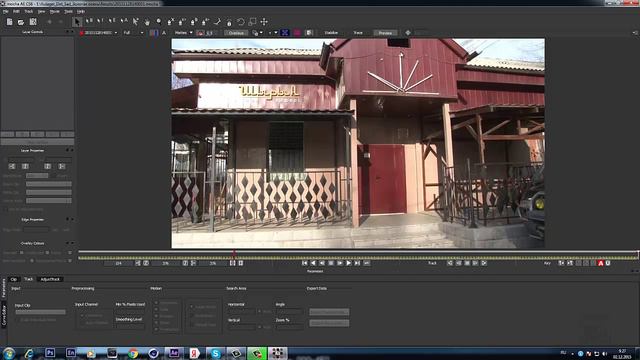Image resolution: width=640 pixels, height=360 pixels.
Task: Select the Attach Layer tool
Action: (x=218, y=22)
